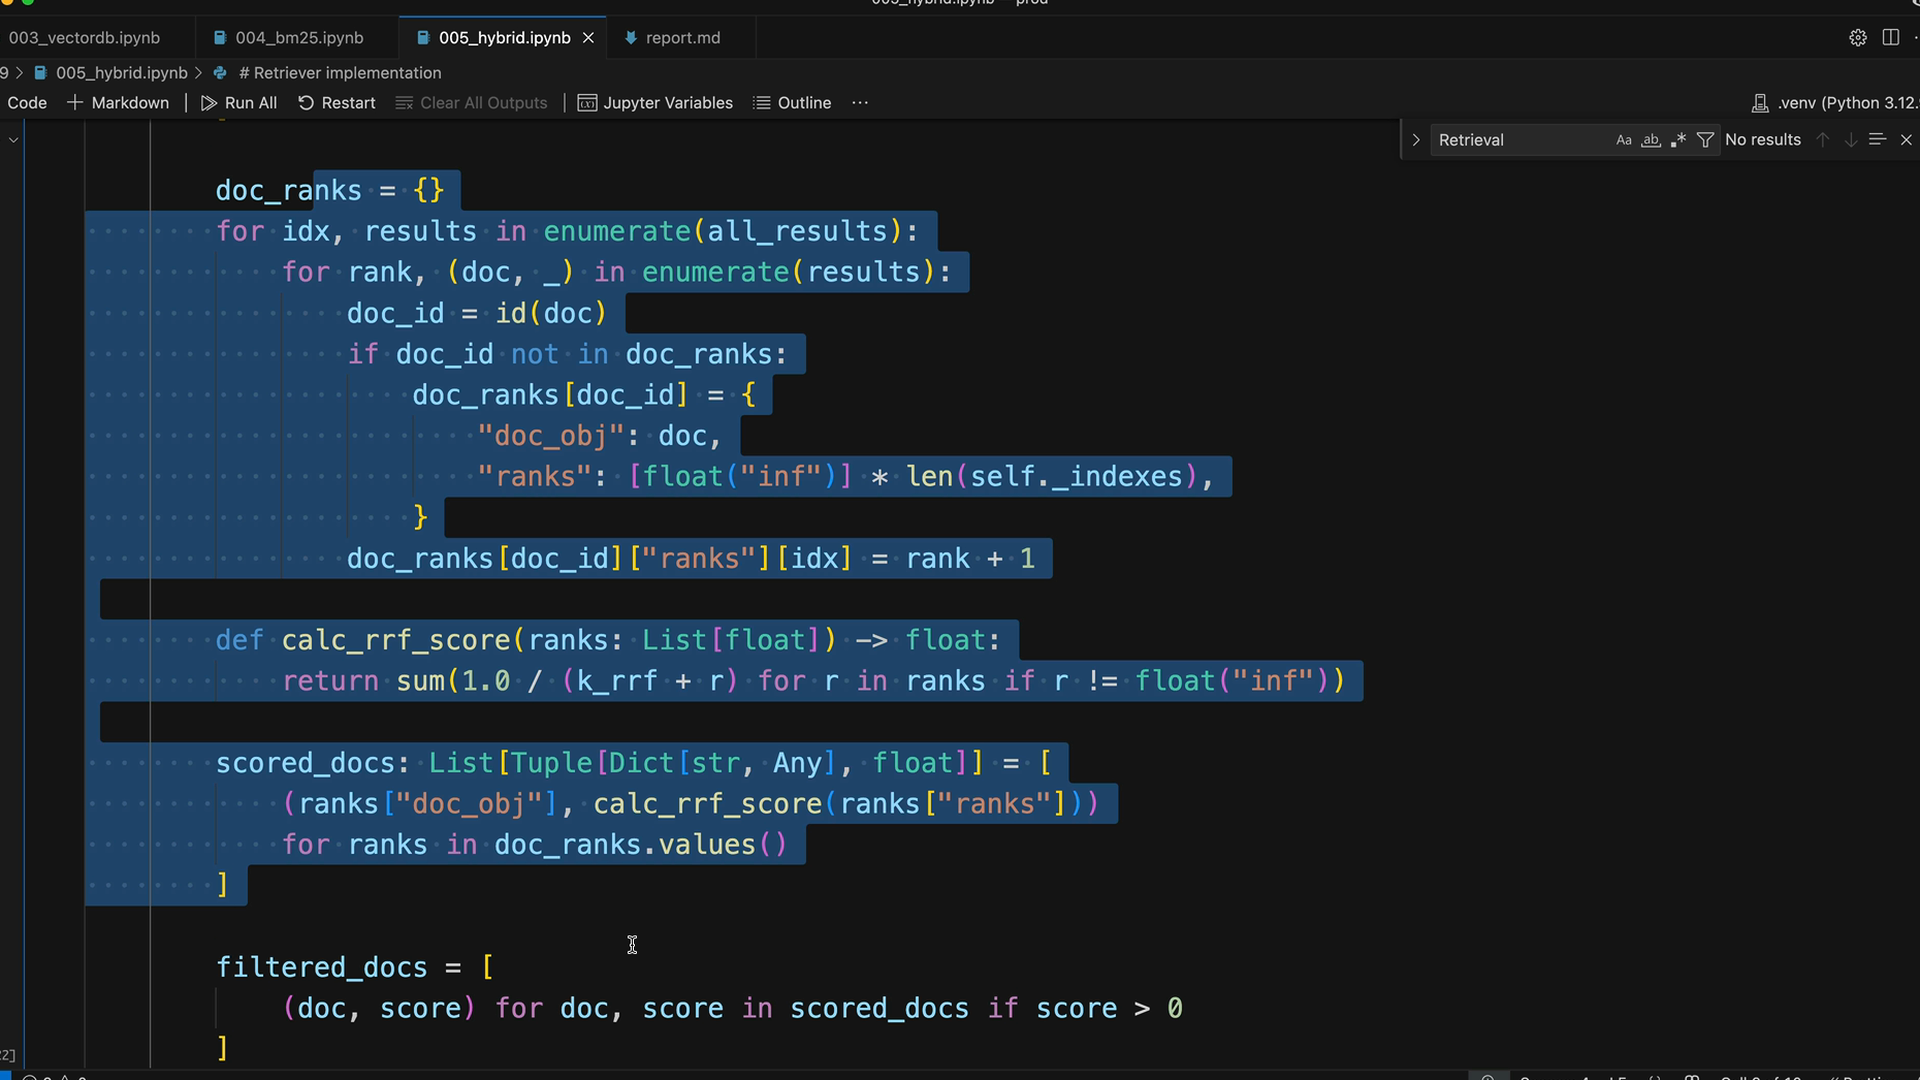
Task: Click the report.md file icon
Action: (630, 38)
